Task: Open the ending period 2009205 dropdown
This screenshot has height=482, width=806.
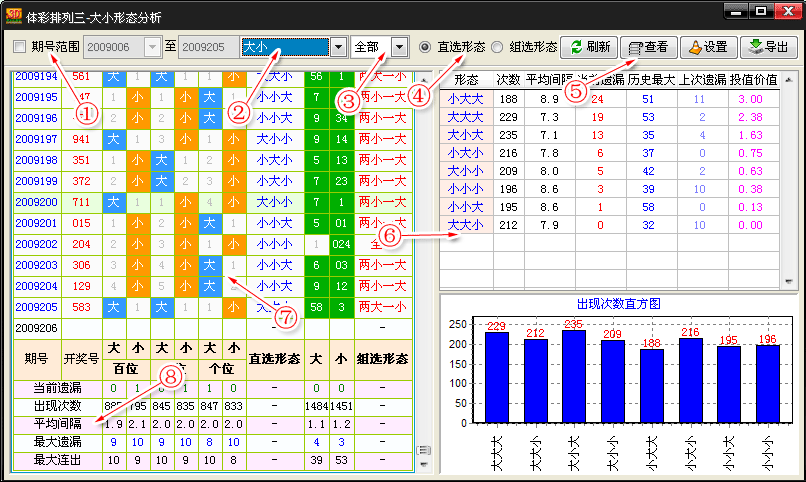Action: [x=231, y=47]
